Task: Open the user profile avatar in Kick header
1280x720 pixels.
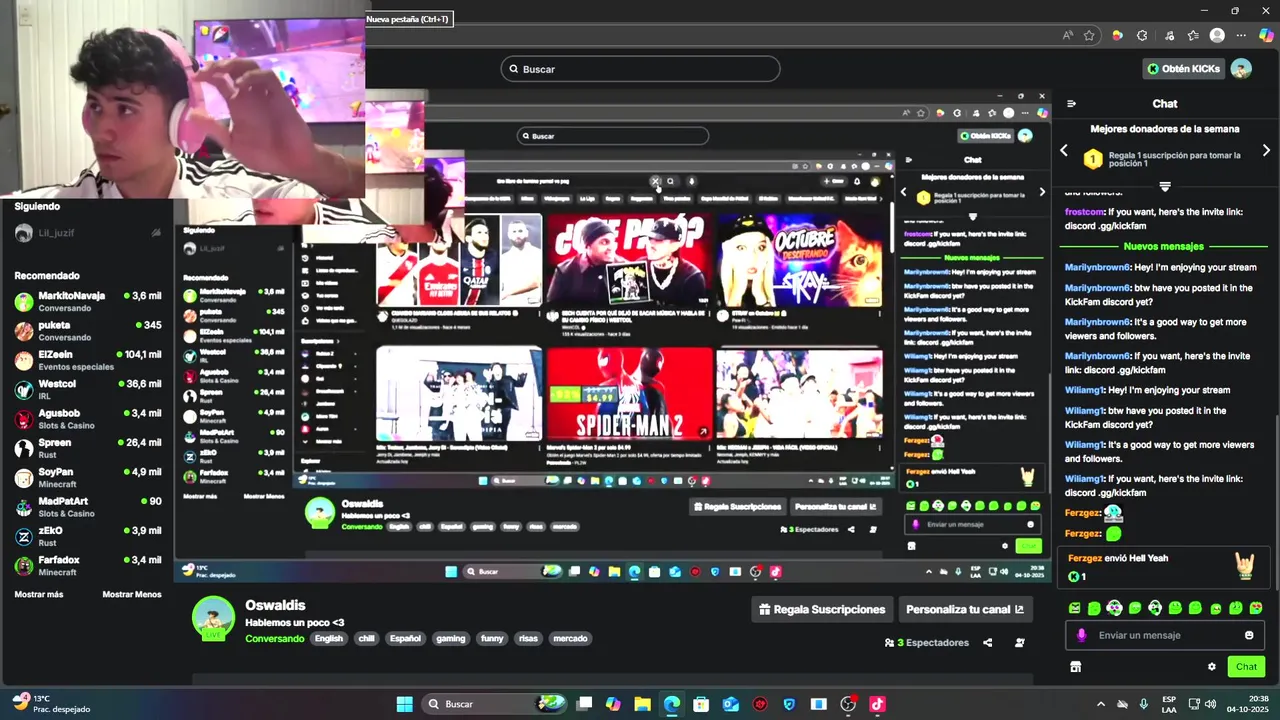Action: pyautogui.click(x=1241, y=68)
